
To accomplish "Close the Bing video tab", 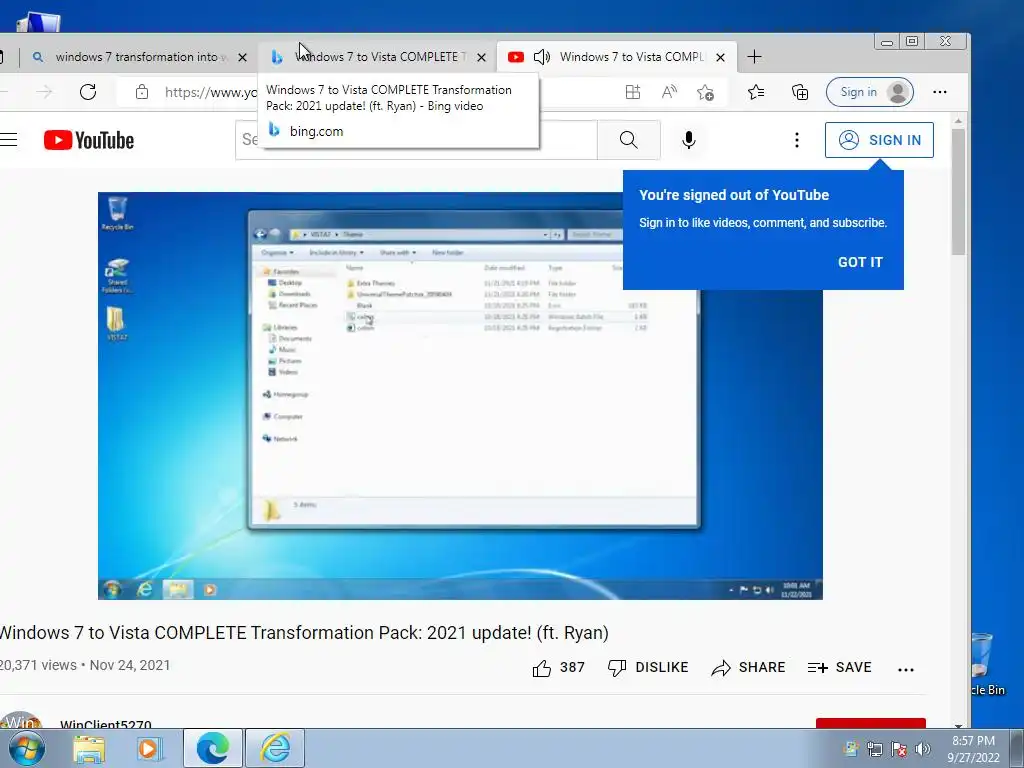I will pyautogui.click(x=481, y=57).
